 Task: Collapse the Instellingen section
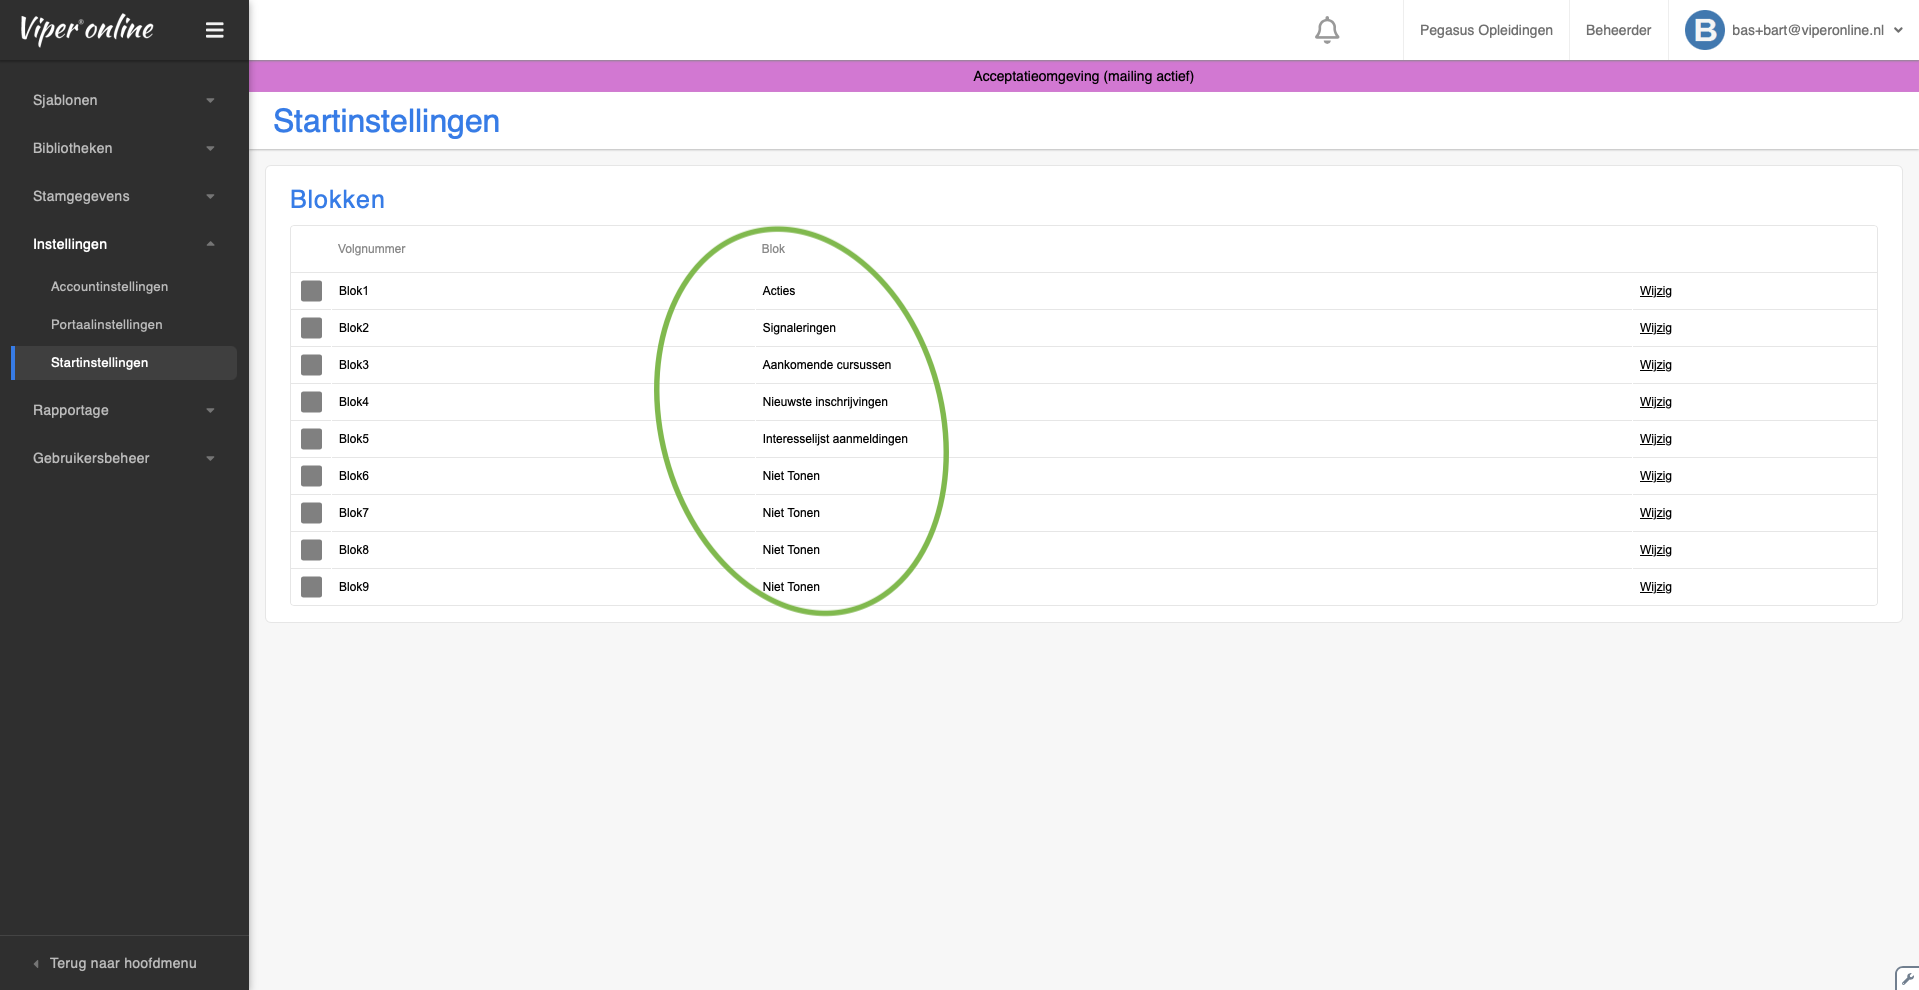[123, 244]
